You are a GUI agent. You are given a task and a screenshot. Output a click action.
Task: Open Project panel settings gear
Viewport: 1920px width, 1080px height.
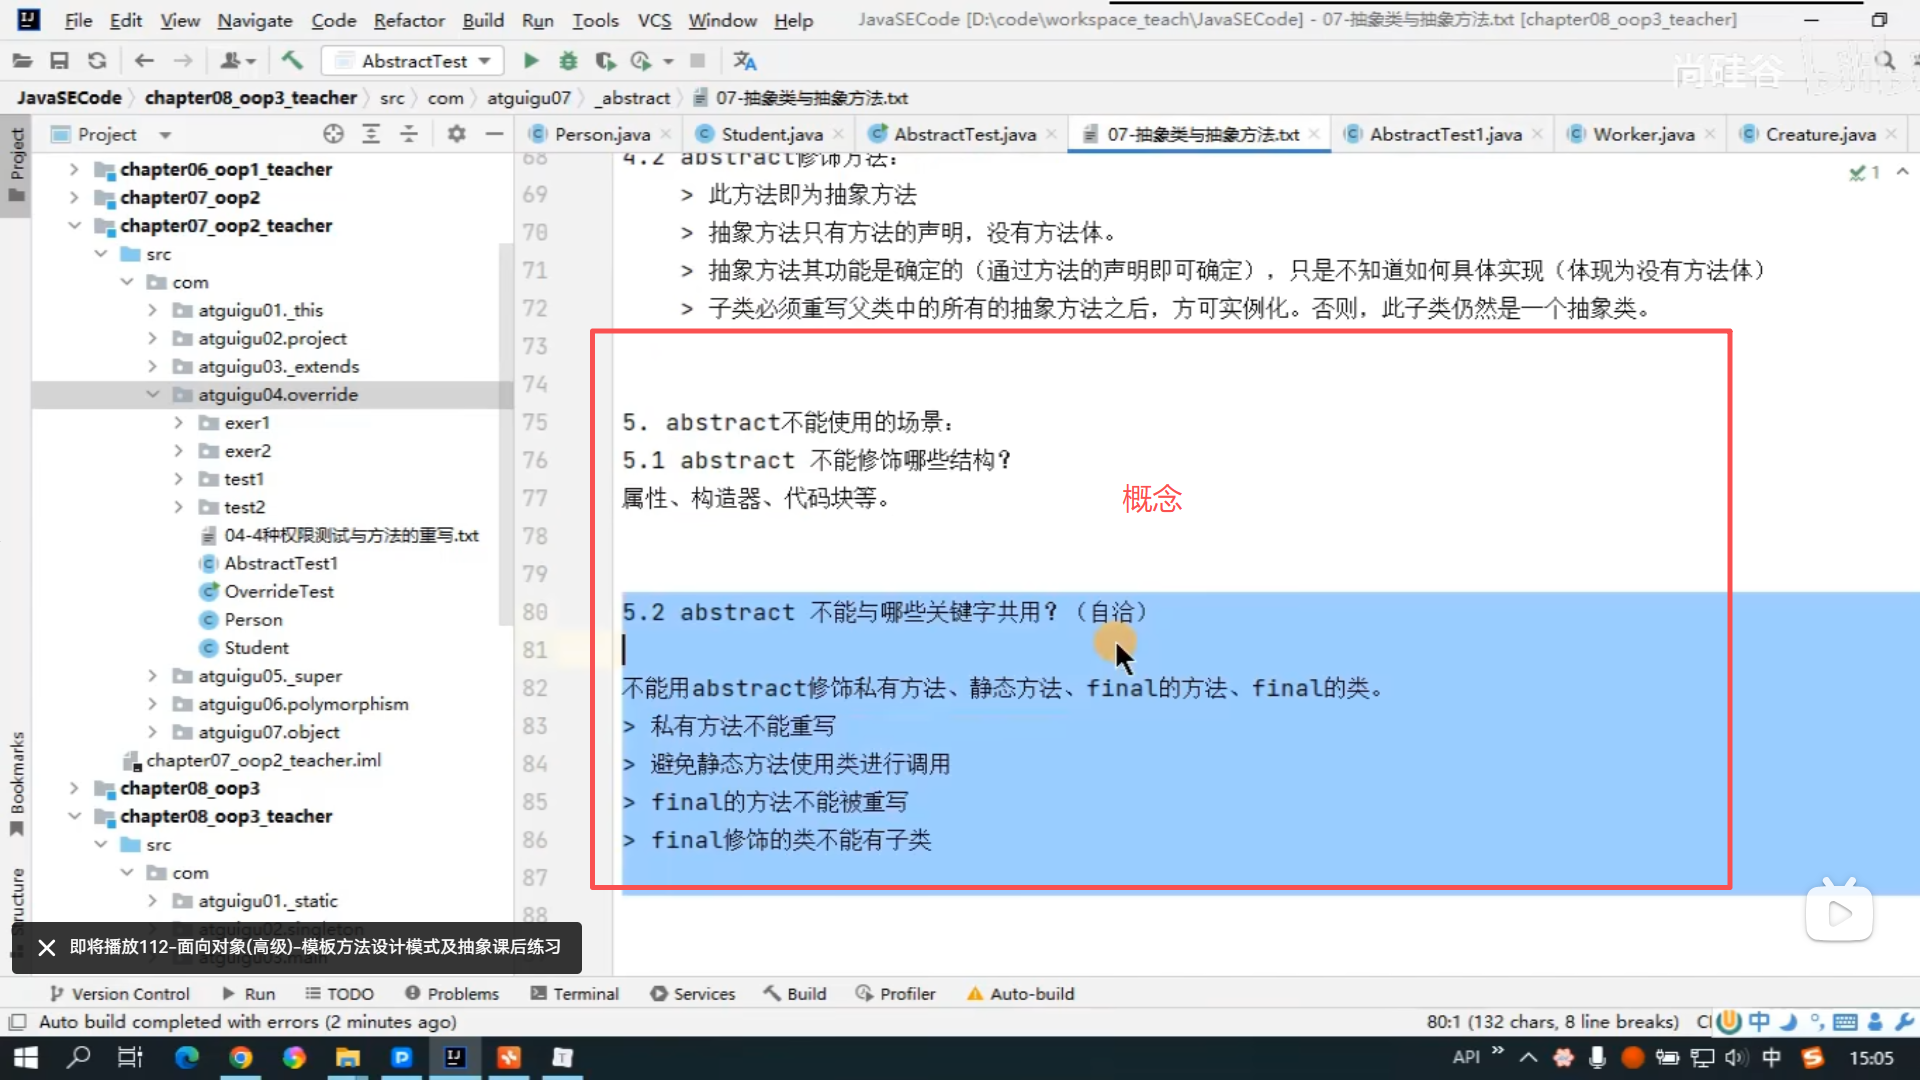(x=456, y=134)
